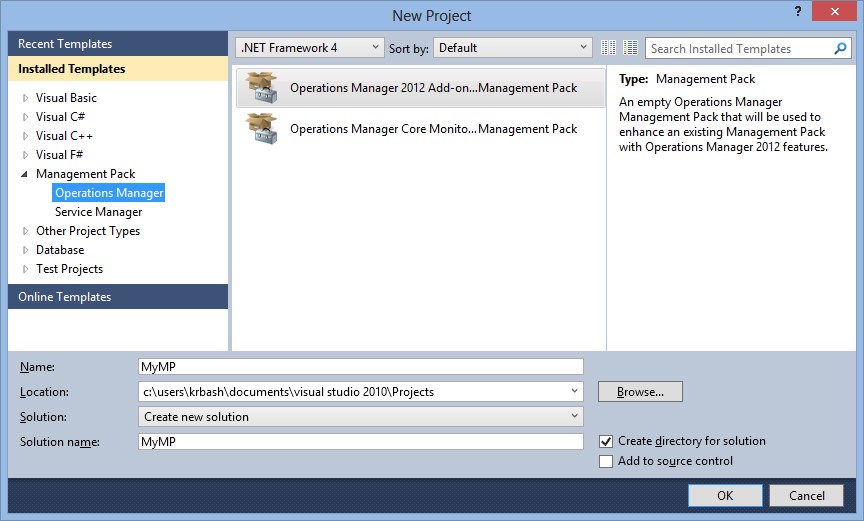Screen dimensions: 864x521
Task: Select Operations Manager in the tree
Action: 109,193
